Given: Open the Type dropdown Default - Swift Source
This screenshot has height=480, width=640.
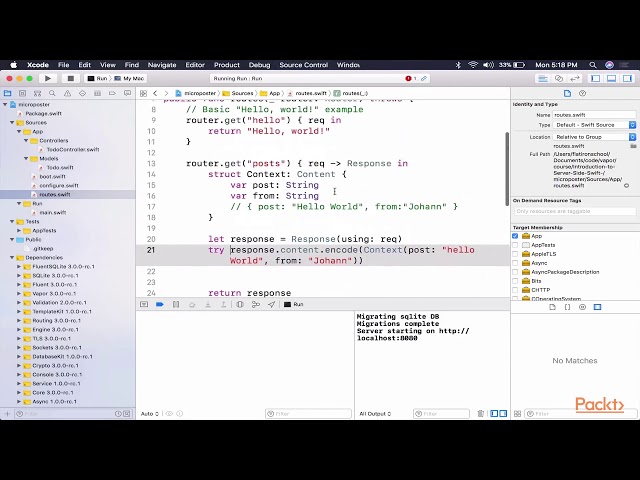Looking at the screenshot, I should tap(594, 125).
